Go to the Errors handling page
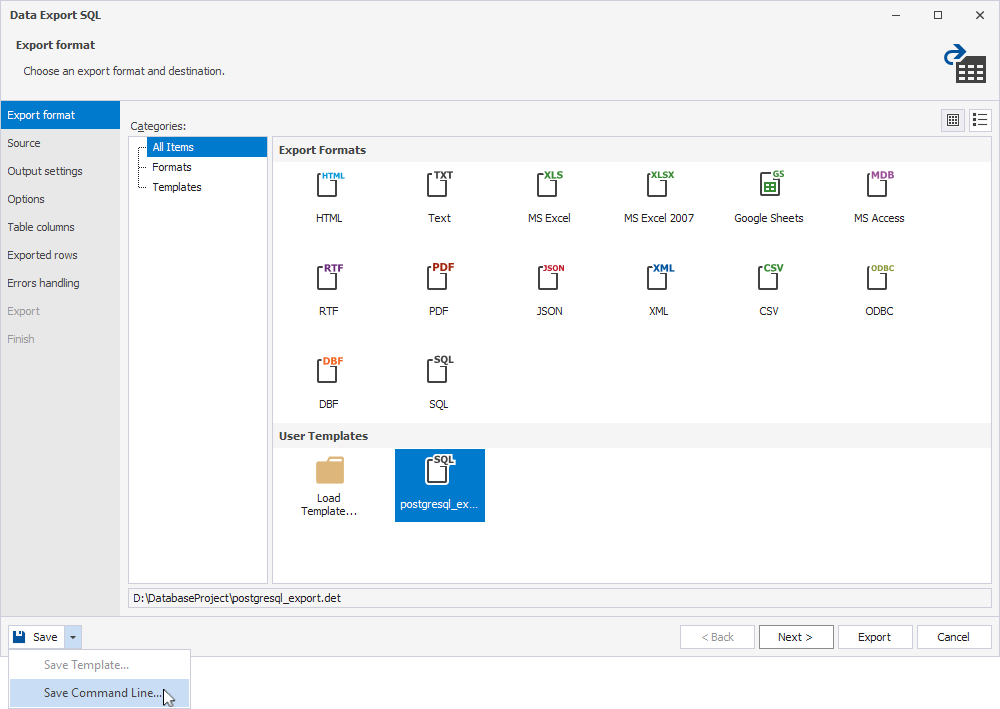 tap(43, 283)
